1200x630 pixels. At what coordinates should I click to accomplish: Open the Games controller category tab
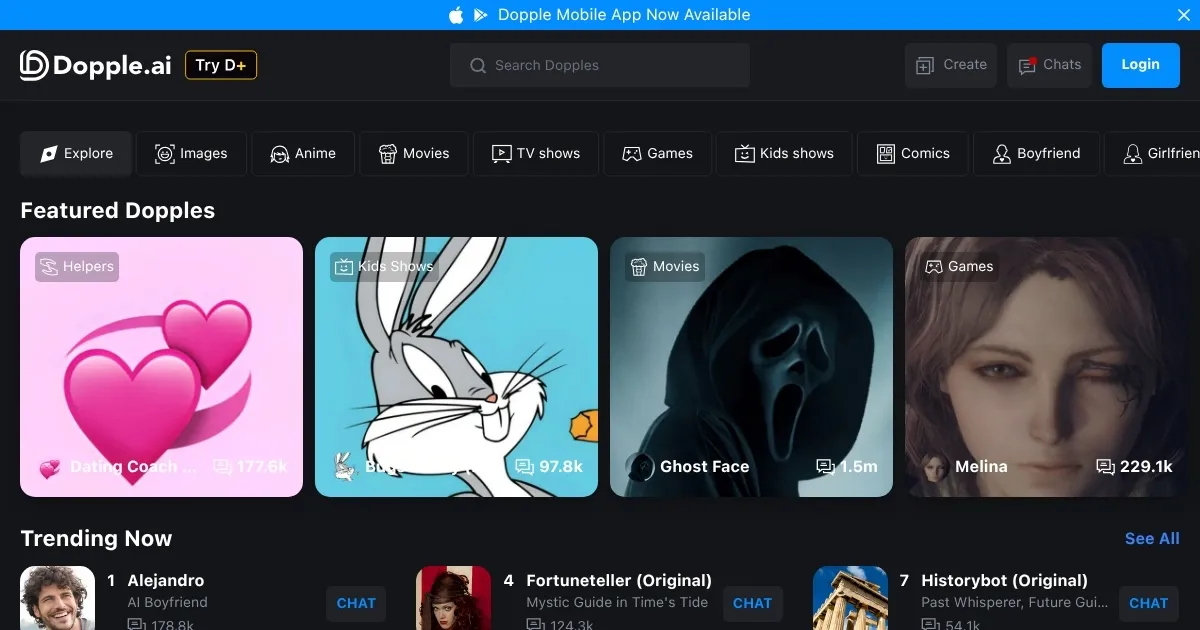coord(657,153)
